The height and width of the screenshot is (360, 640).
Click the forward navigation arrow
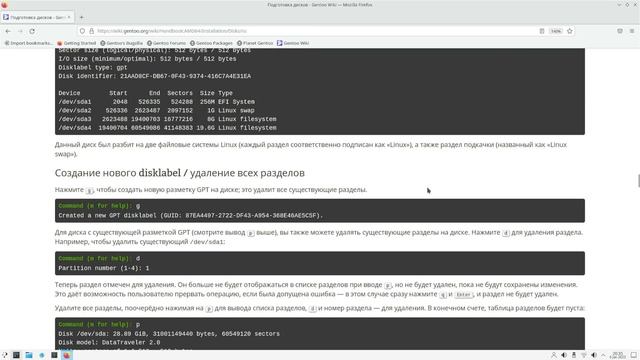[x=20, y=31]
